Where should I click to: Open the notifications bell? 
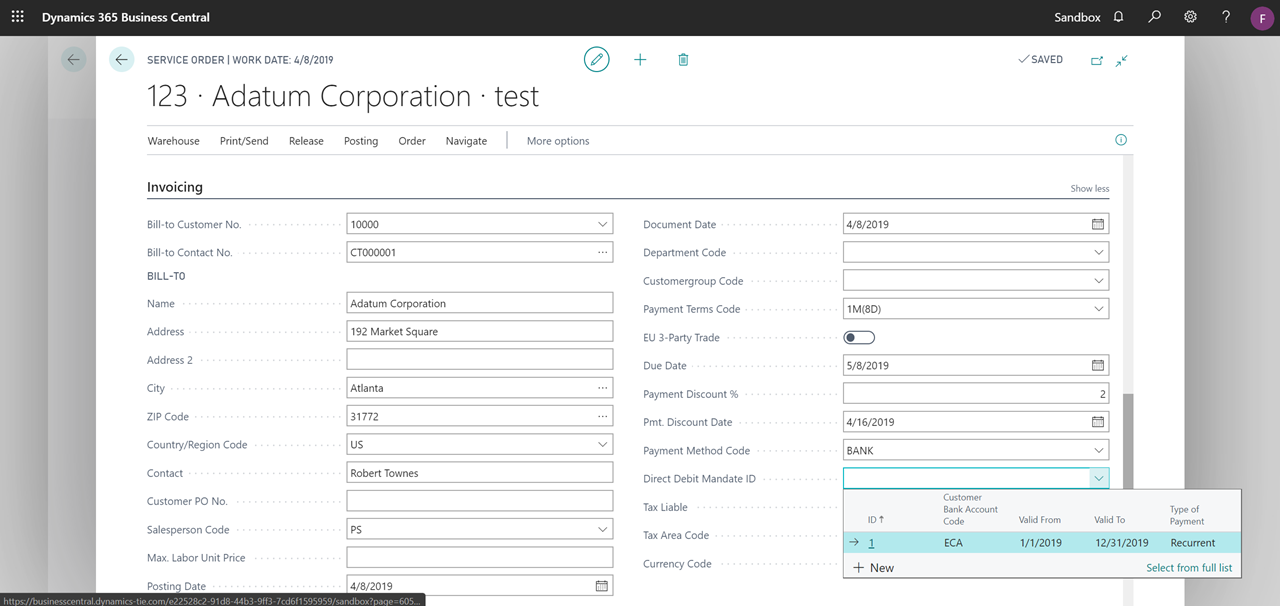tap(1118, 17)
